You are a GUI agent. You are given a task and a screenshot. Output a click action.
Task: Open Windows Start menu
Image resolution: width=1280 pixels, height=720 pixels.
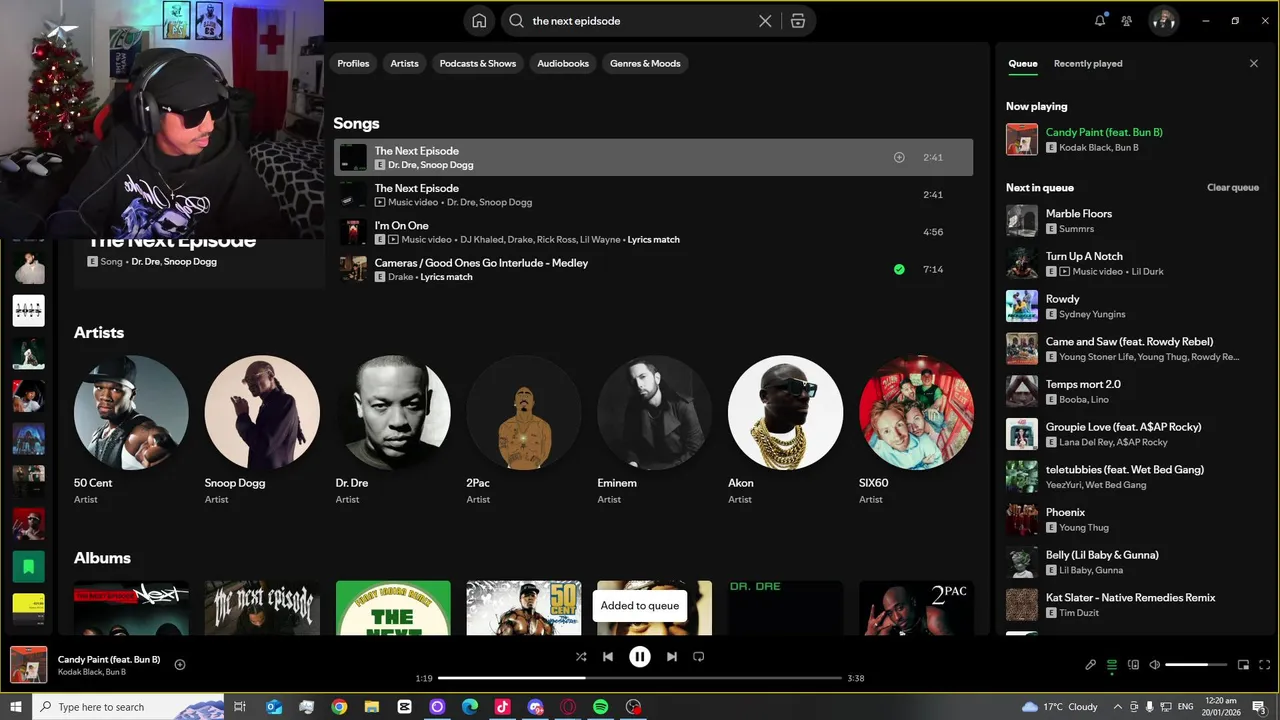click(x=15, y=707)
